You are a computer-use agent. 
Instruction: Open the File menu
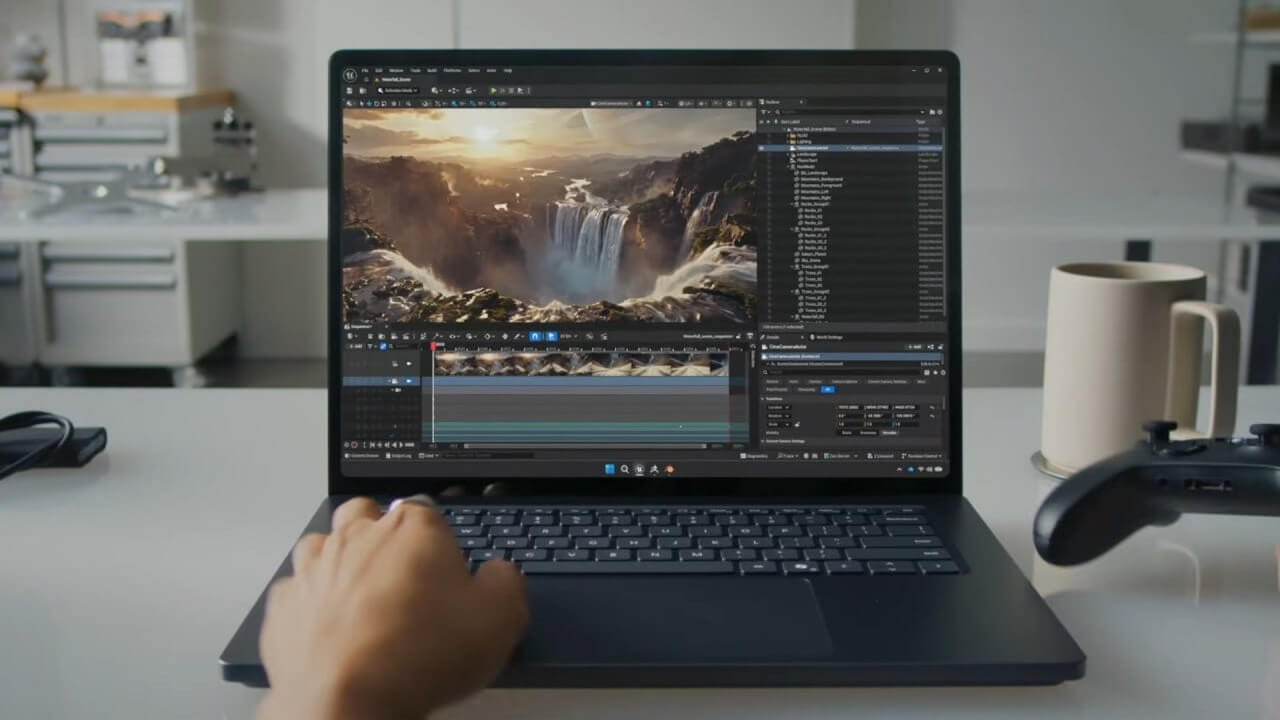click(365, 70)
